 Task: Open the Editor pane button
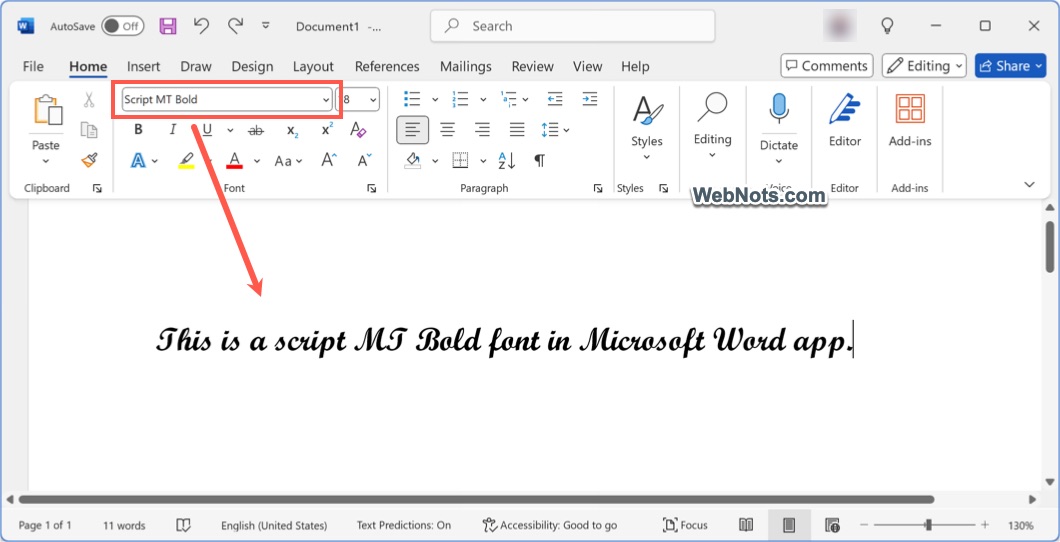point(845,120)
